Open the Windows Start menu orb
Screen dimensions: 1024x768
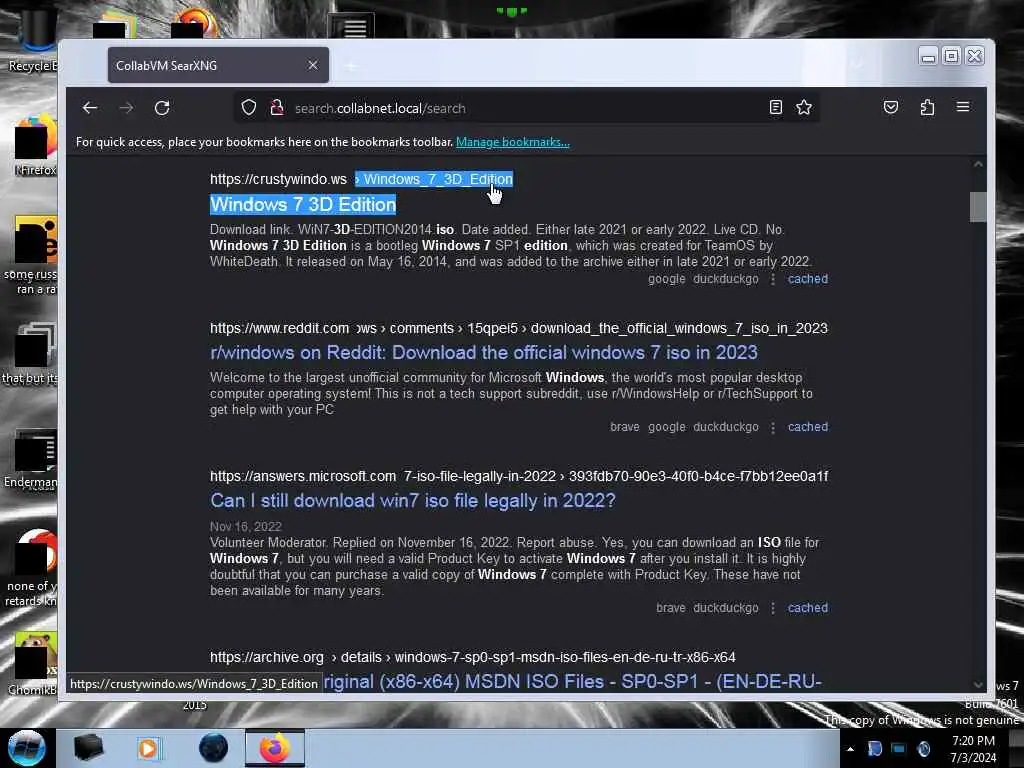[27, 748]
